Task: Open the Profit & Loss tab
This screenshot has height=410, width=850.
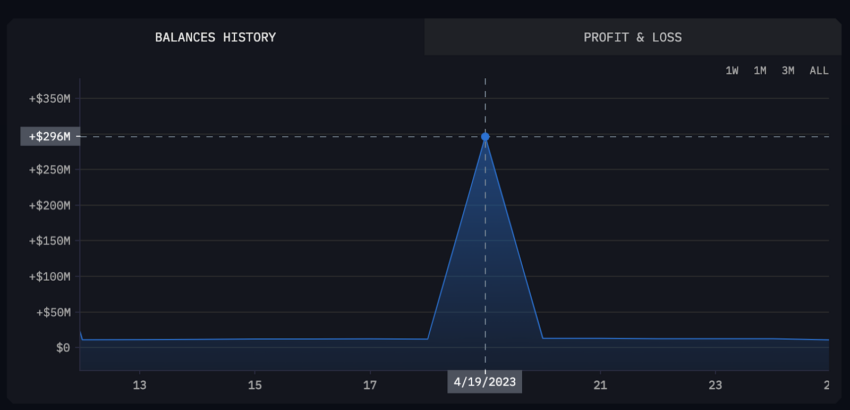Action: 633,37
